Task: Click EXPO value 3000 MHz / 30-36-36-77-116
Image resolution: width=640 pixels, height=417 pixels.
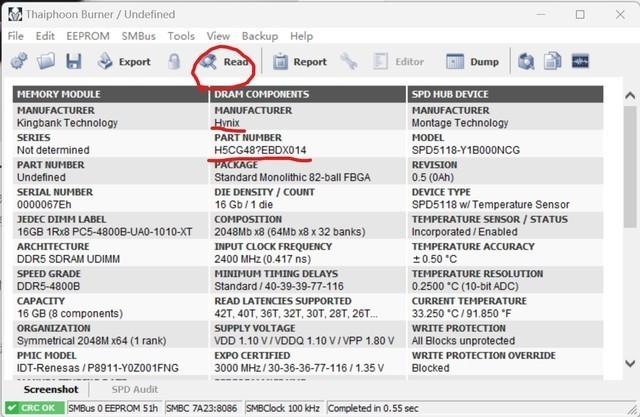Action: (x=299, y=368)
